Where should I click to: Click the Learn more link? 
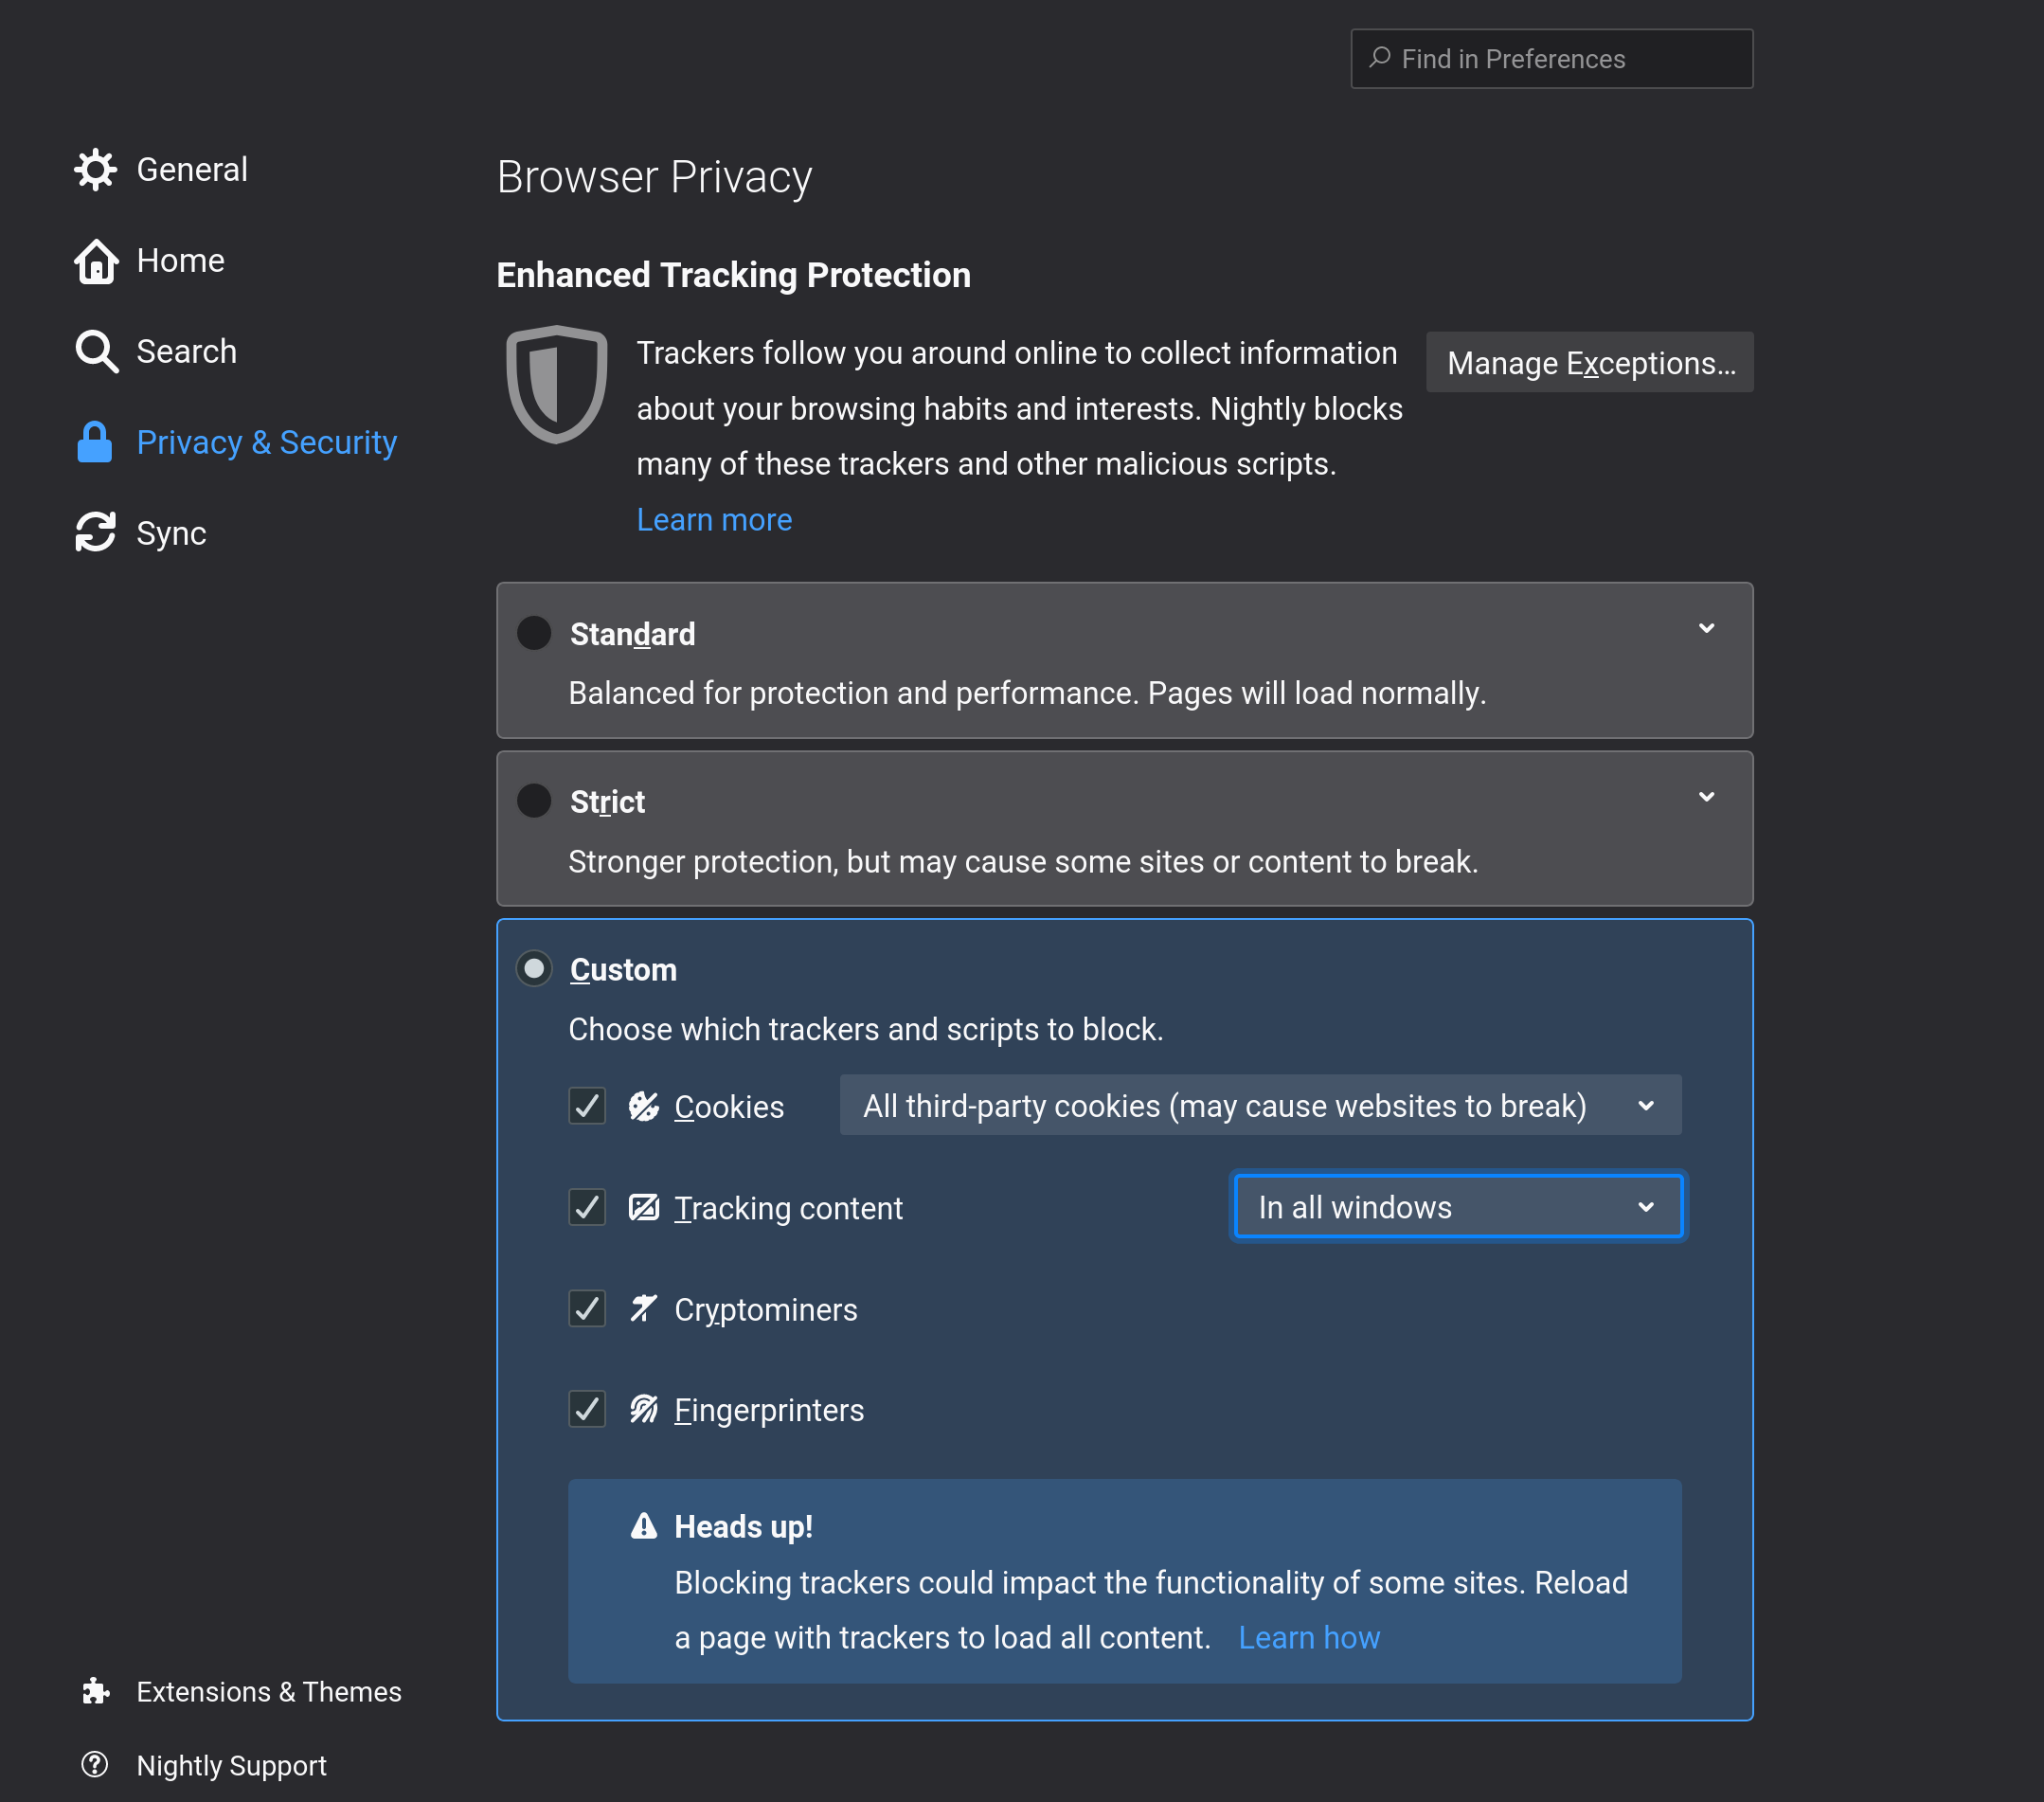click(714, 520)
